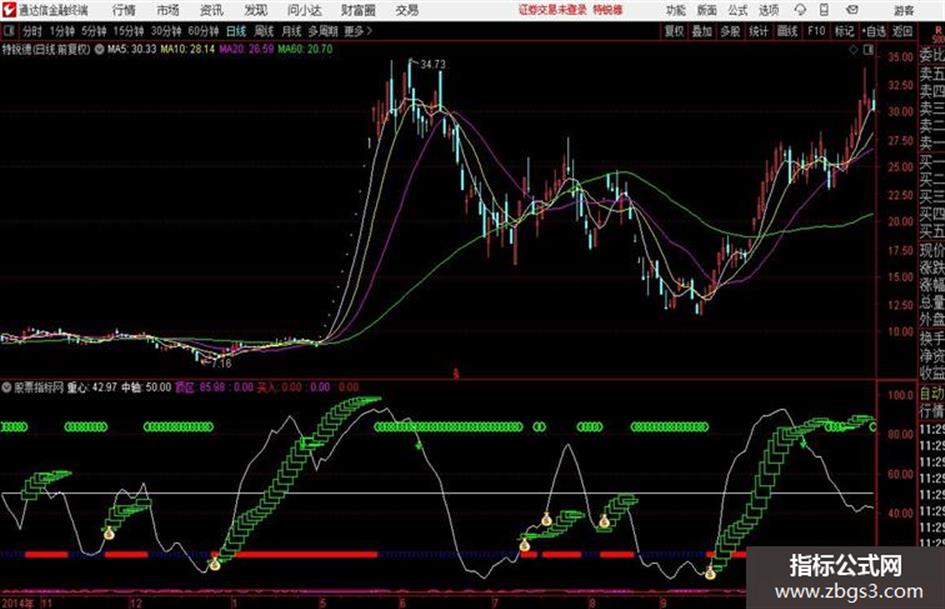Click the 34.73 high price label
The width and height of the screenshot is (945, 609).
click(x=433, y=64)
